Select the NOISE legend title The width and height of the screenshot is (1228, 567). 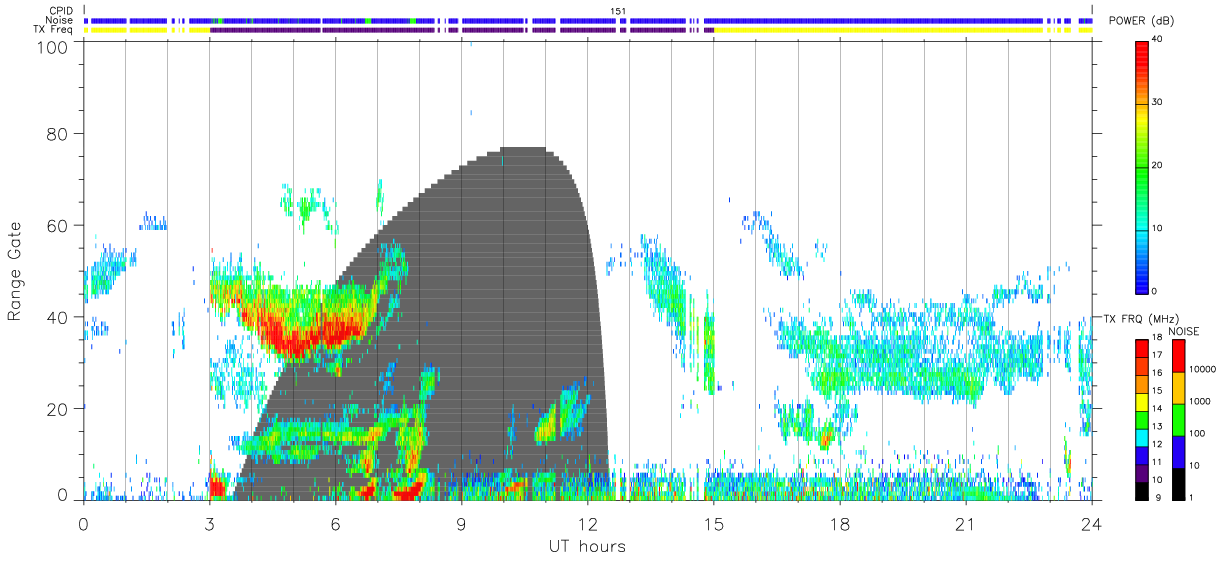1186,331
